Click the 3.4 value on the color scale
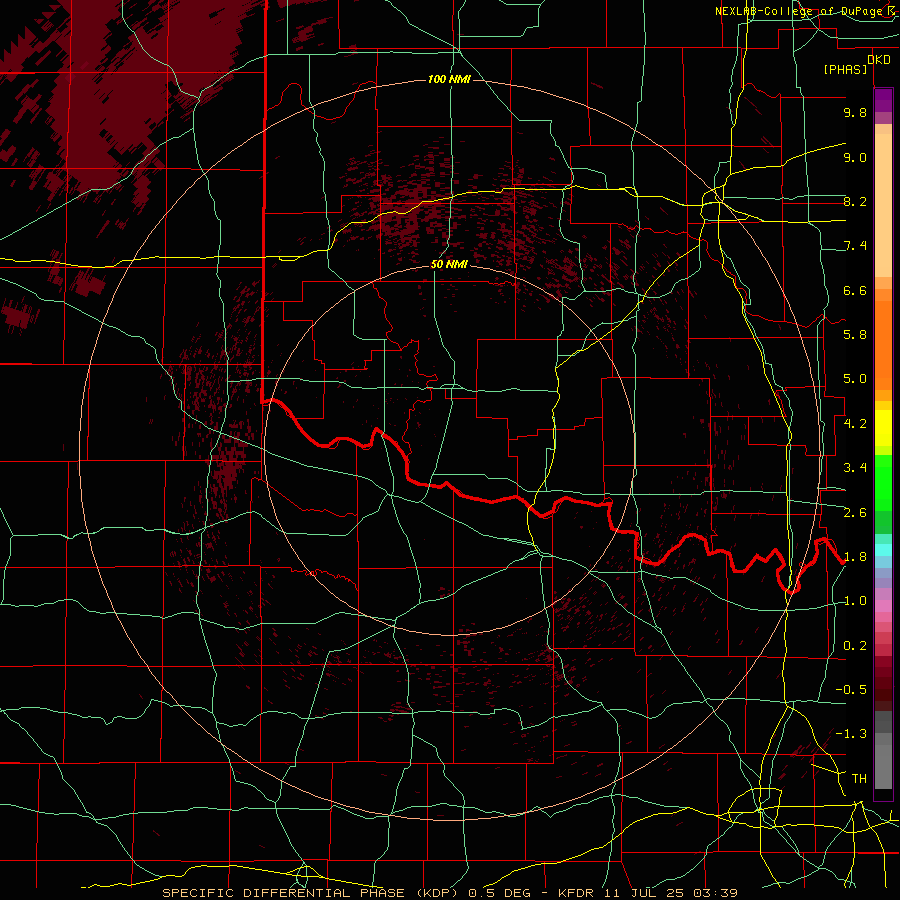The width and height of the screenshot is (900, 900). (855, 468)
